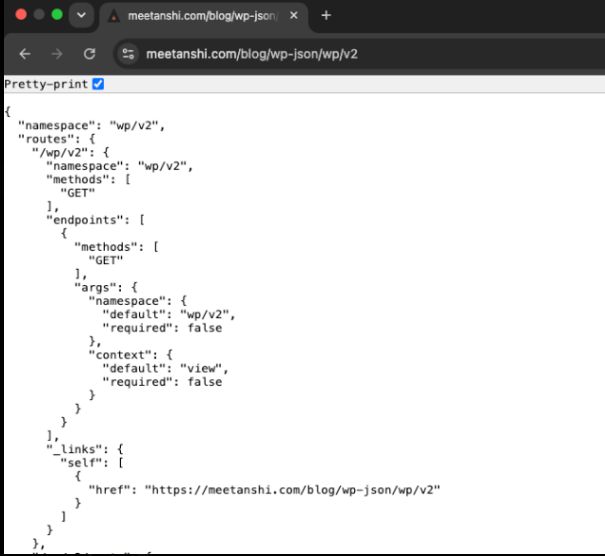
Task: Open the site information icon in address bar
Action: [x=128, y=54]
